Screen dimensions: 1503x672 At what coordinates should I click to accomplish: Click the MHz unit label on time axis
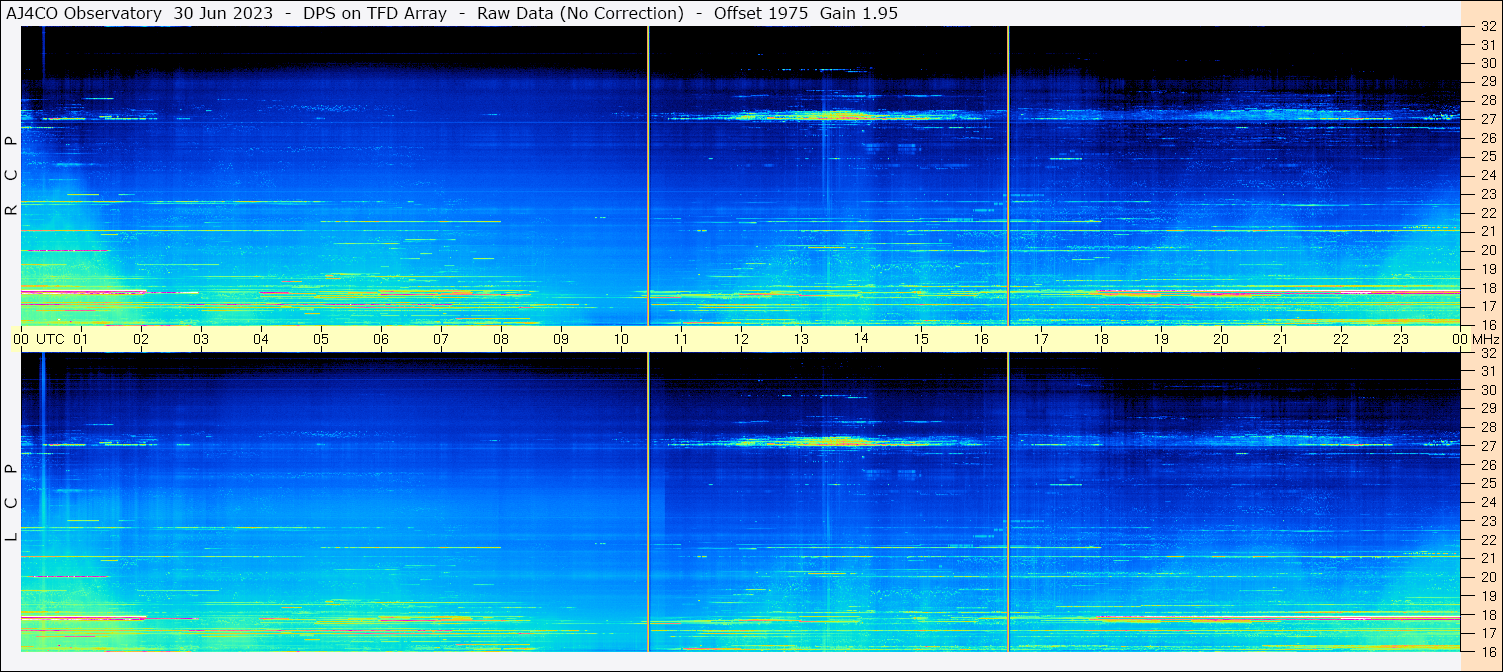tap(1485, 339)
